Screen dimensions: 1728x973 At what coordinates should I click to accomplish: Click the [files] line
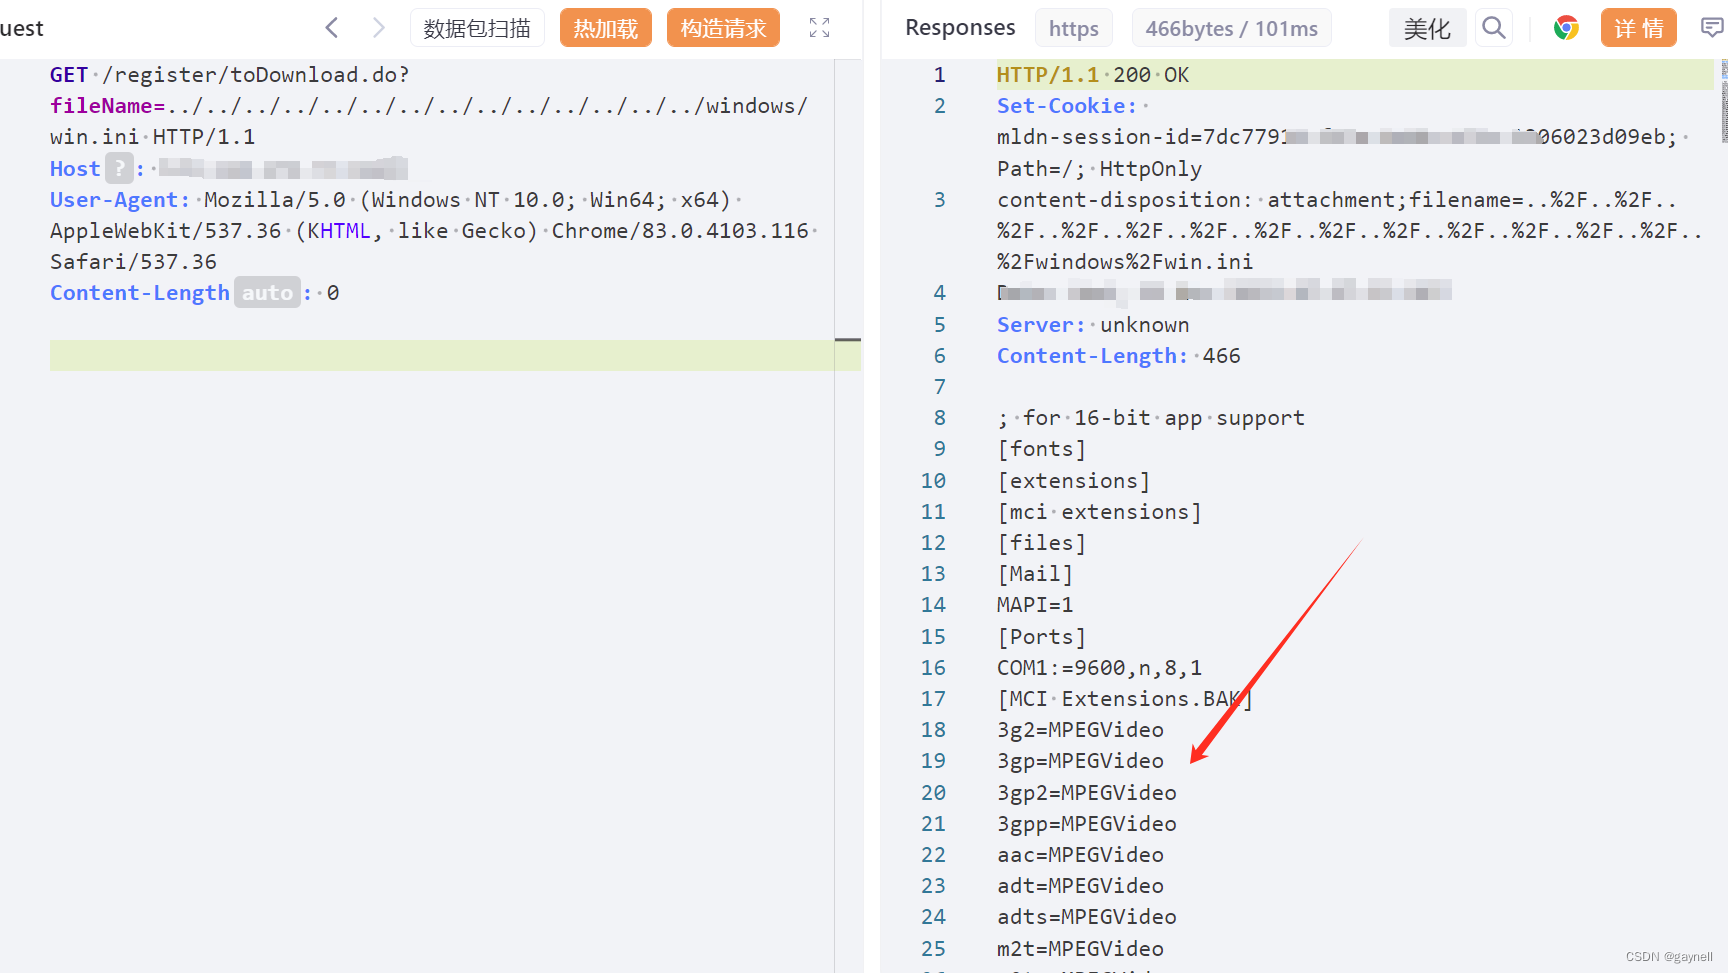coord(1041,543)
